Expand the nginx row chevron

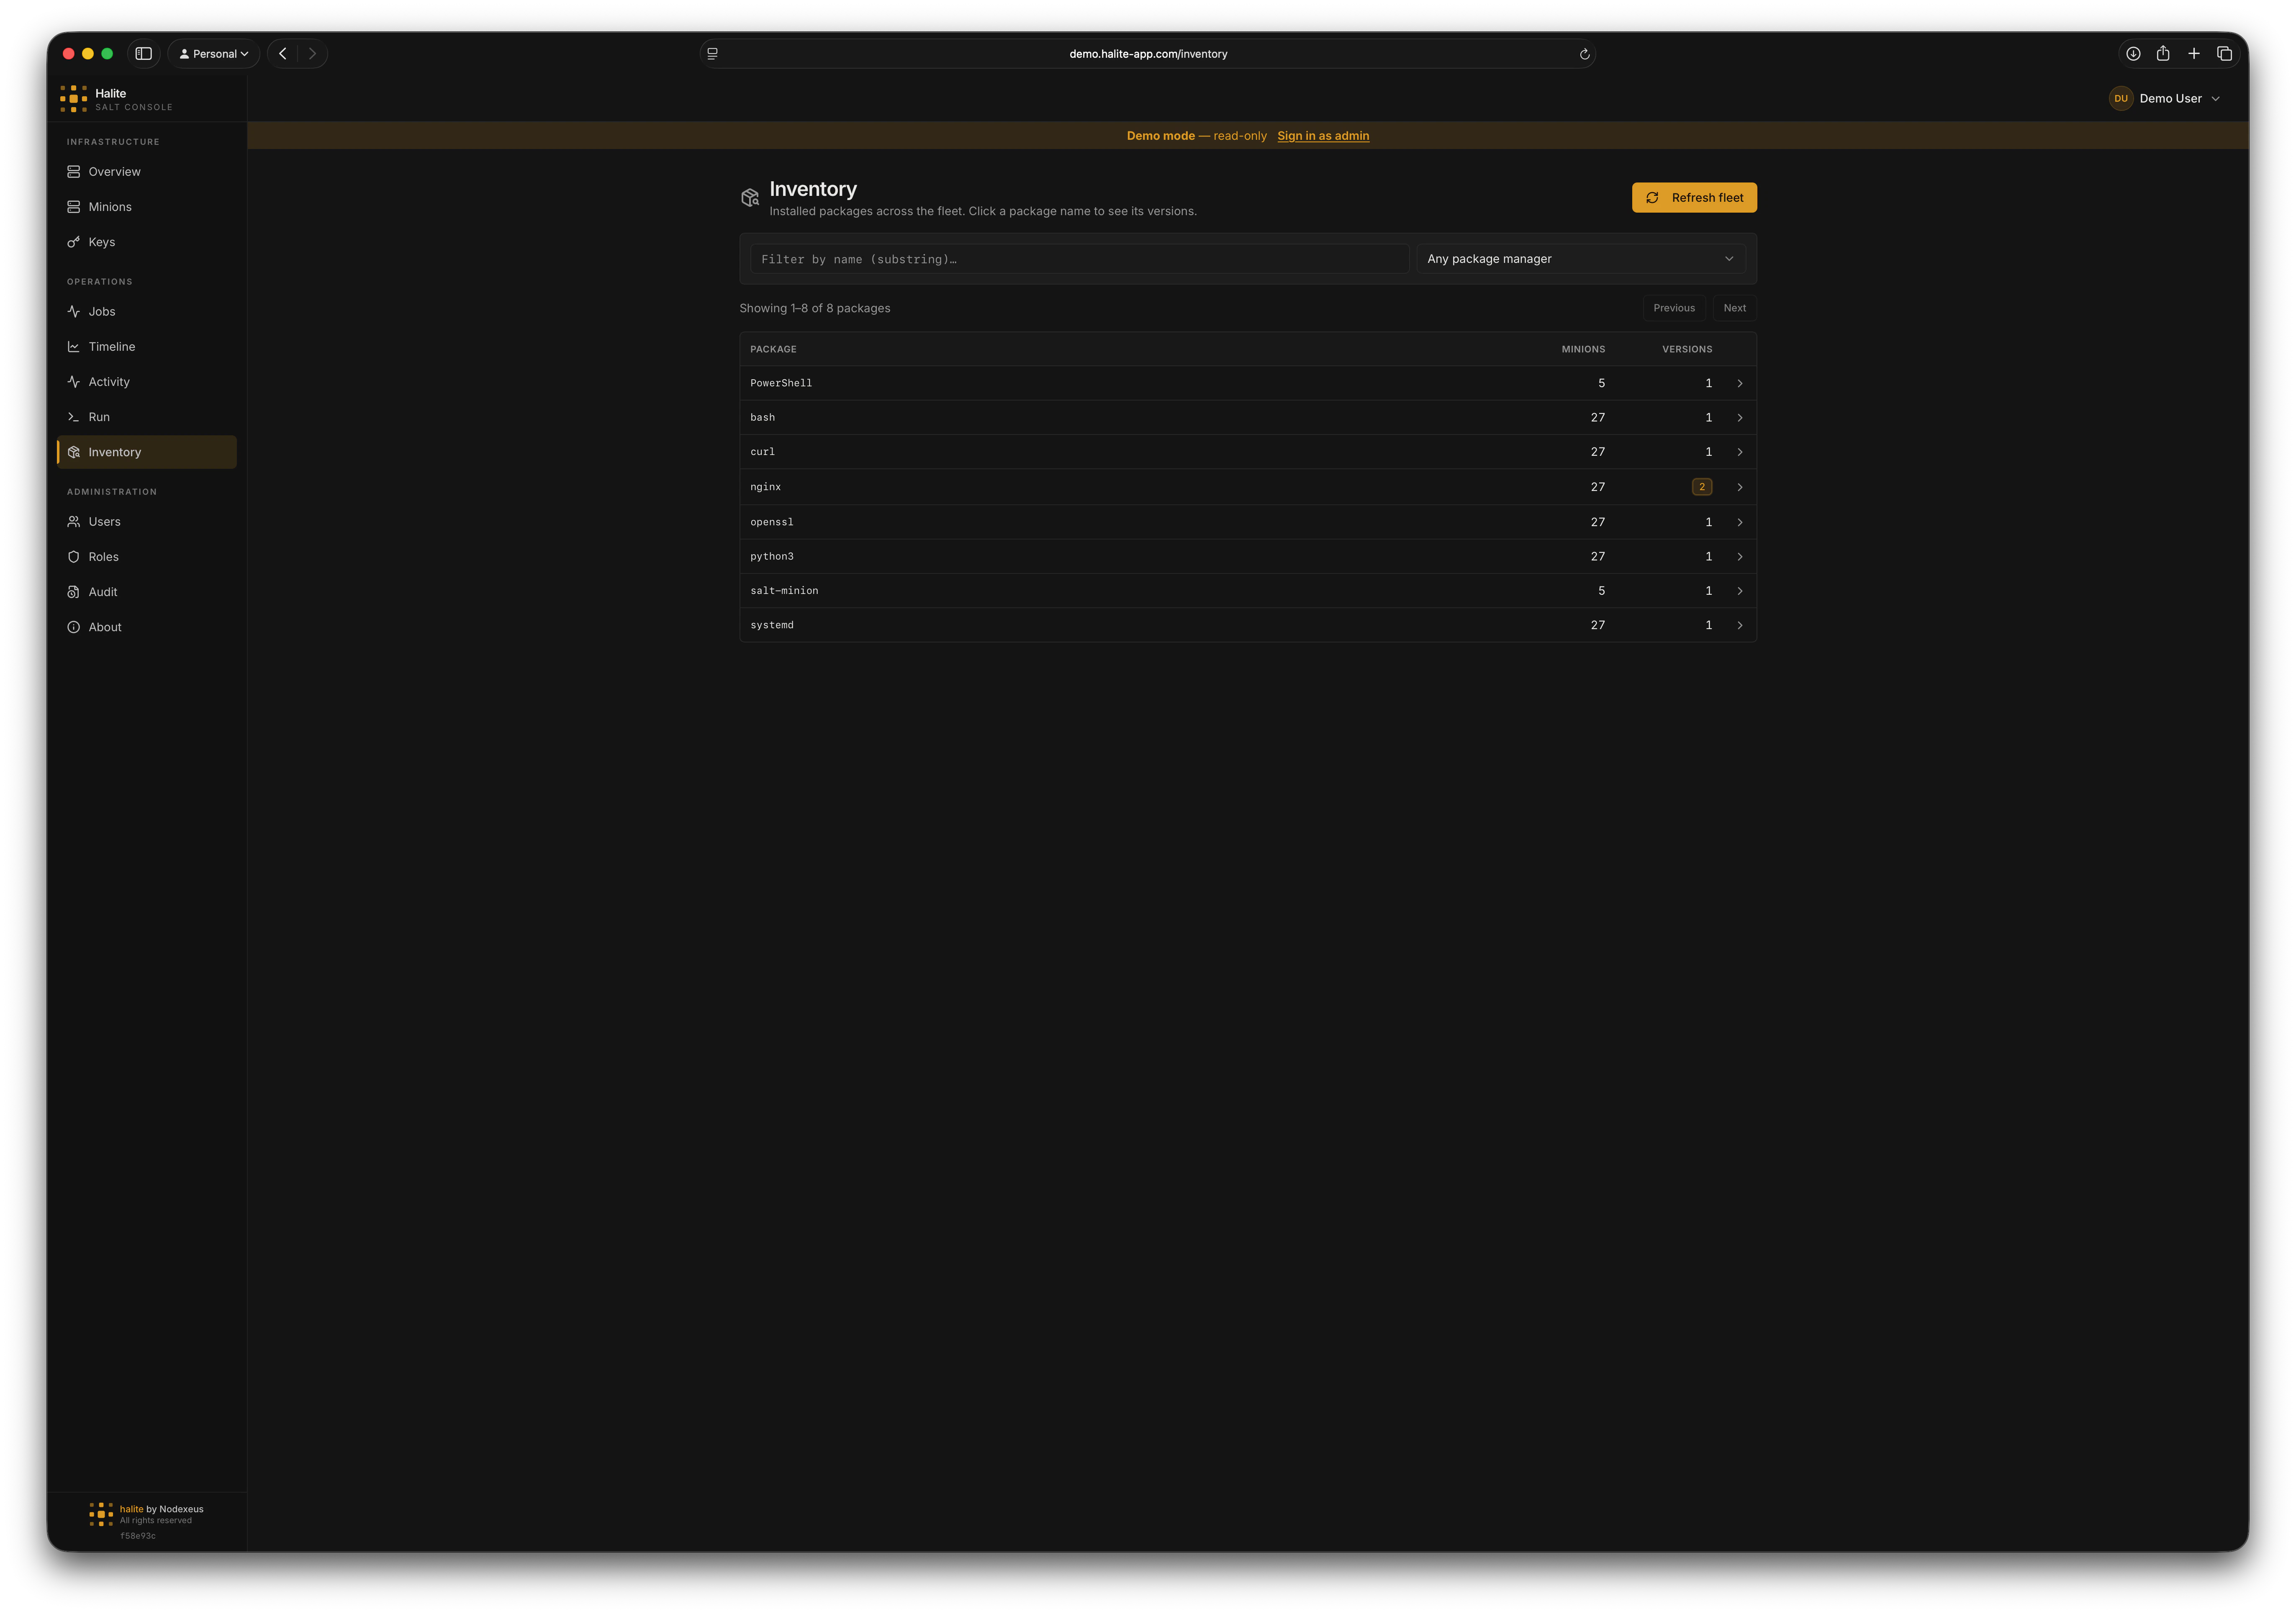[x=1740, y=487]
